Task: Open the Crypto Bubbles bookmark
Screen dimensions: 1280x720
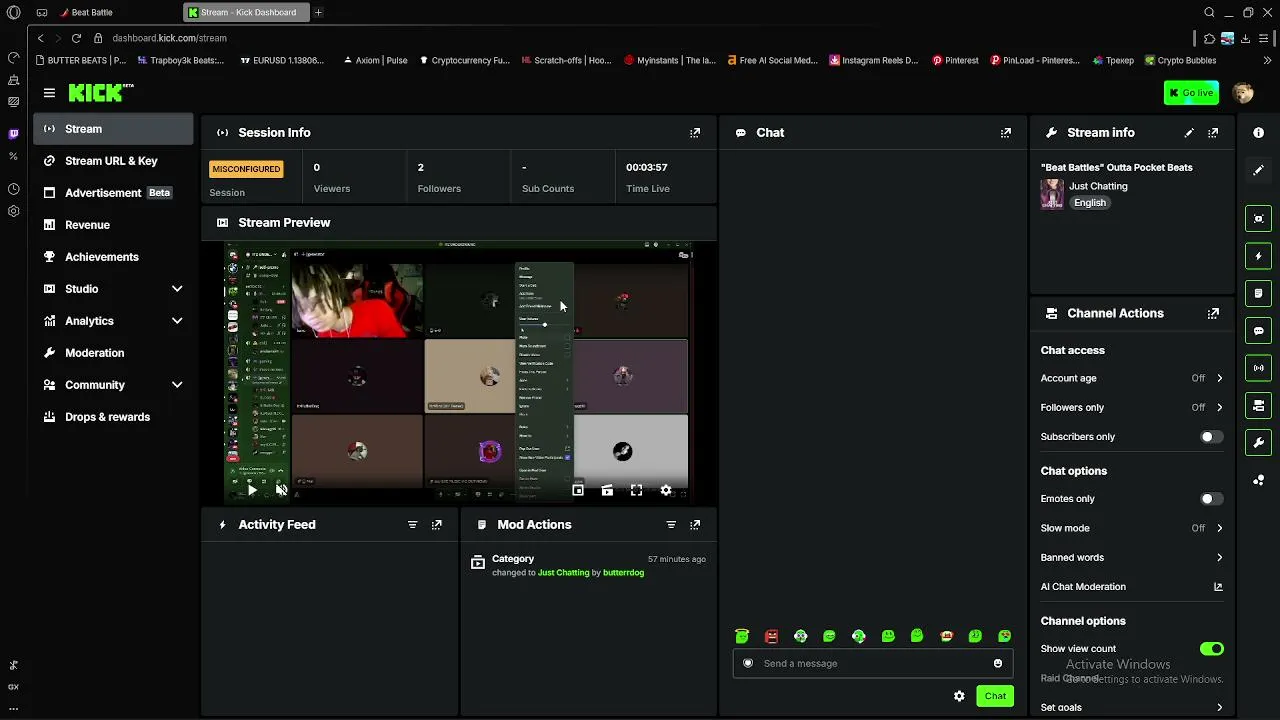Action: (1180, 61)
